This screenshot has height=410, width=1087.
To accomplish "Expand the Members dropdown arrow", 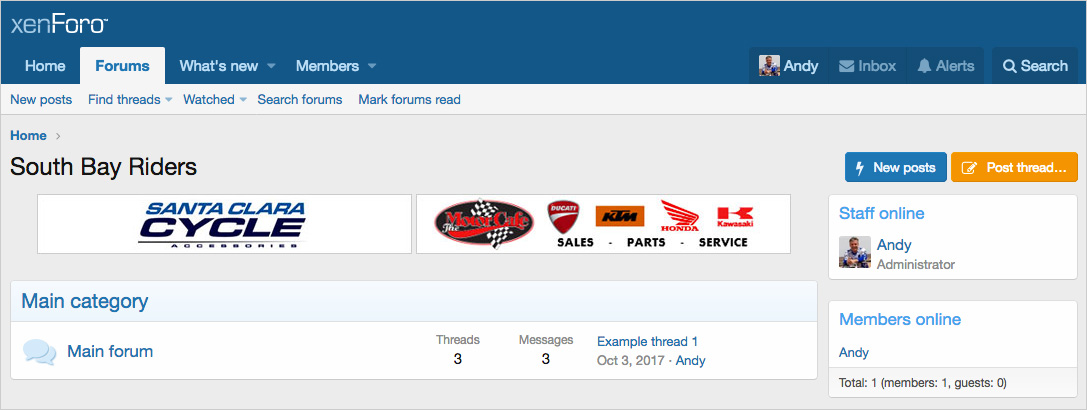I will (372, 66).
